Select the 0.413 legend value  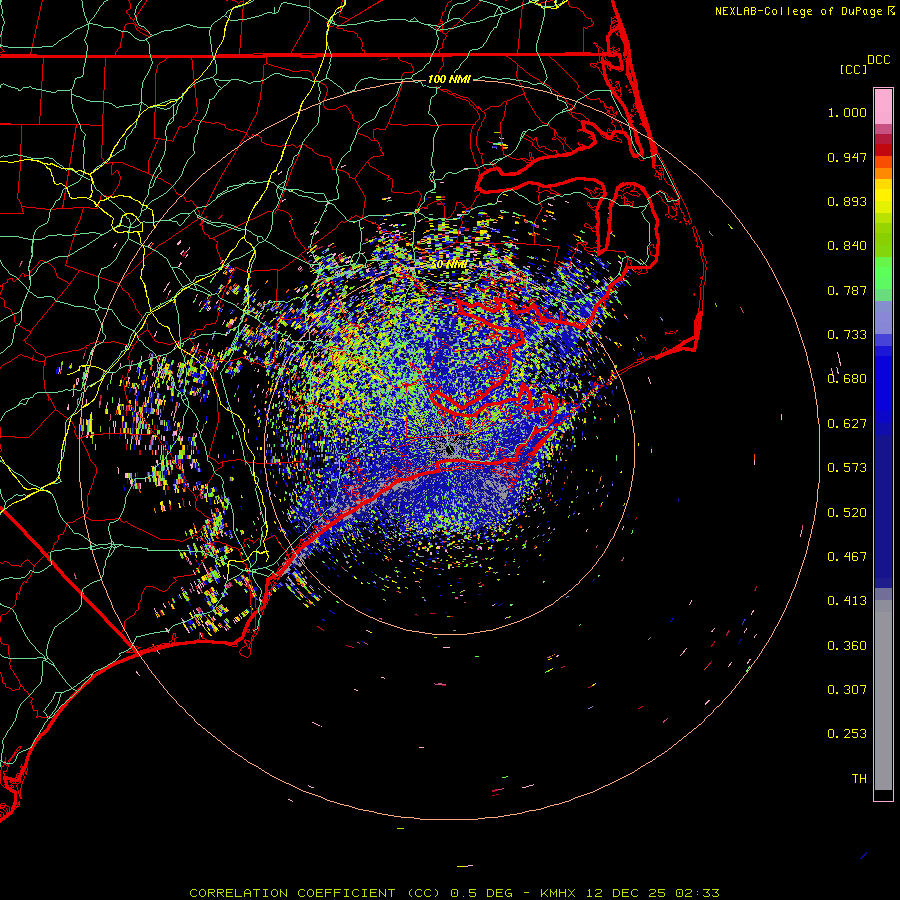click(847, 601)
